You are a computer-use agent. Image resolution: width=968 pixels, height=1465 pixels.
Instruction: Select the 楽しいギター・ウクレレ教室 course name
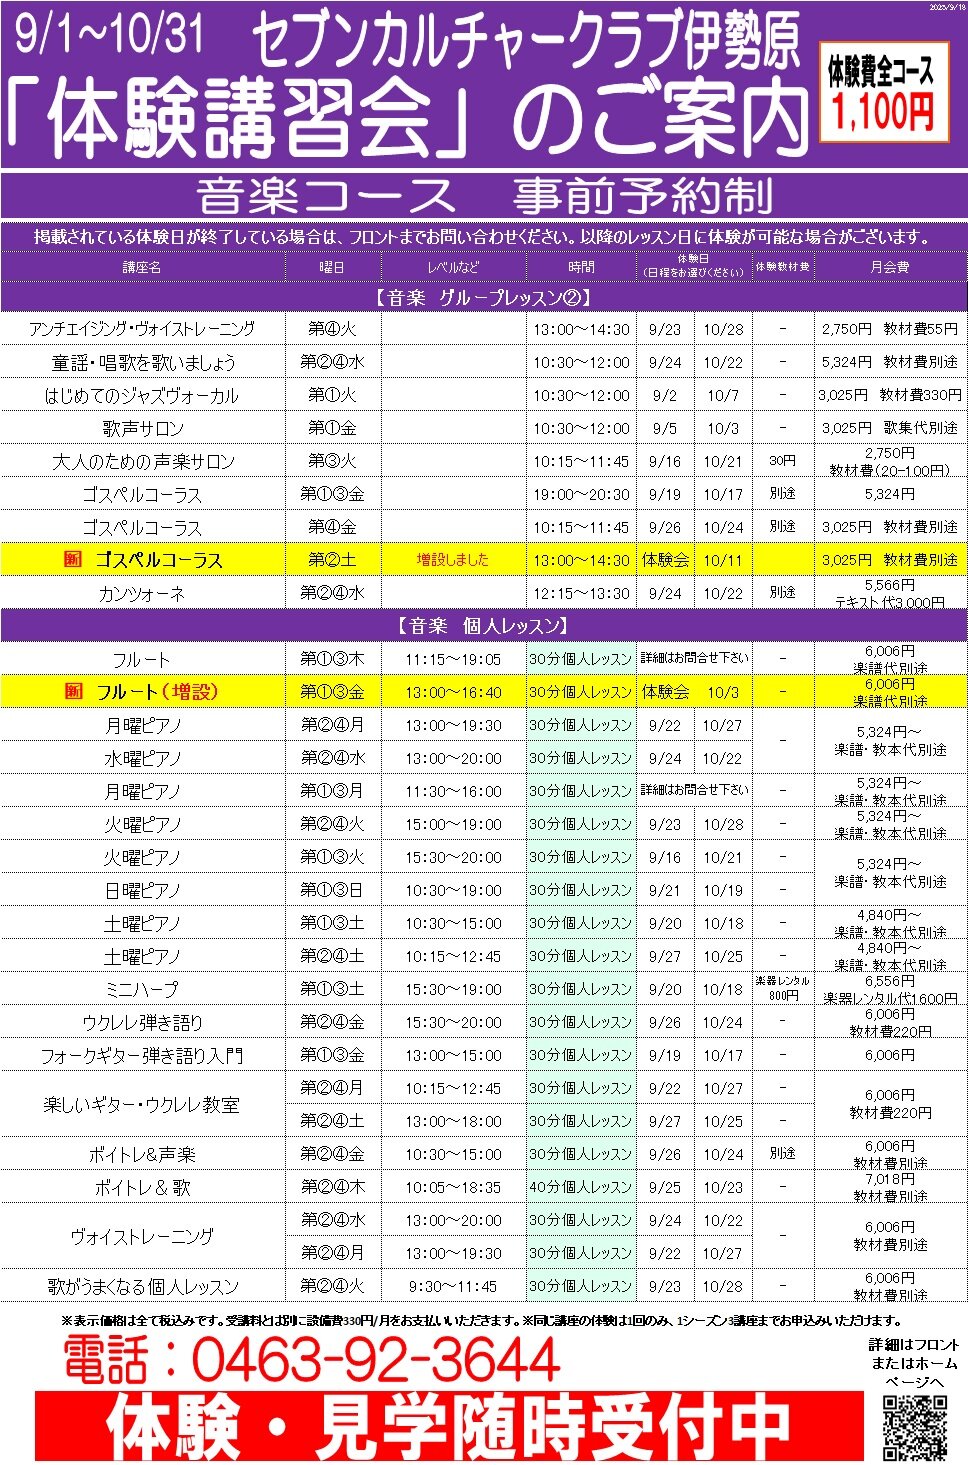coord(142,1104)
